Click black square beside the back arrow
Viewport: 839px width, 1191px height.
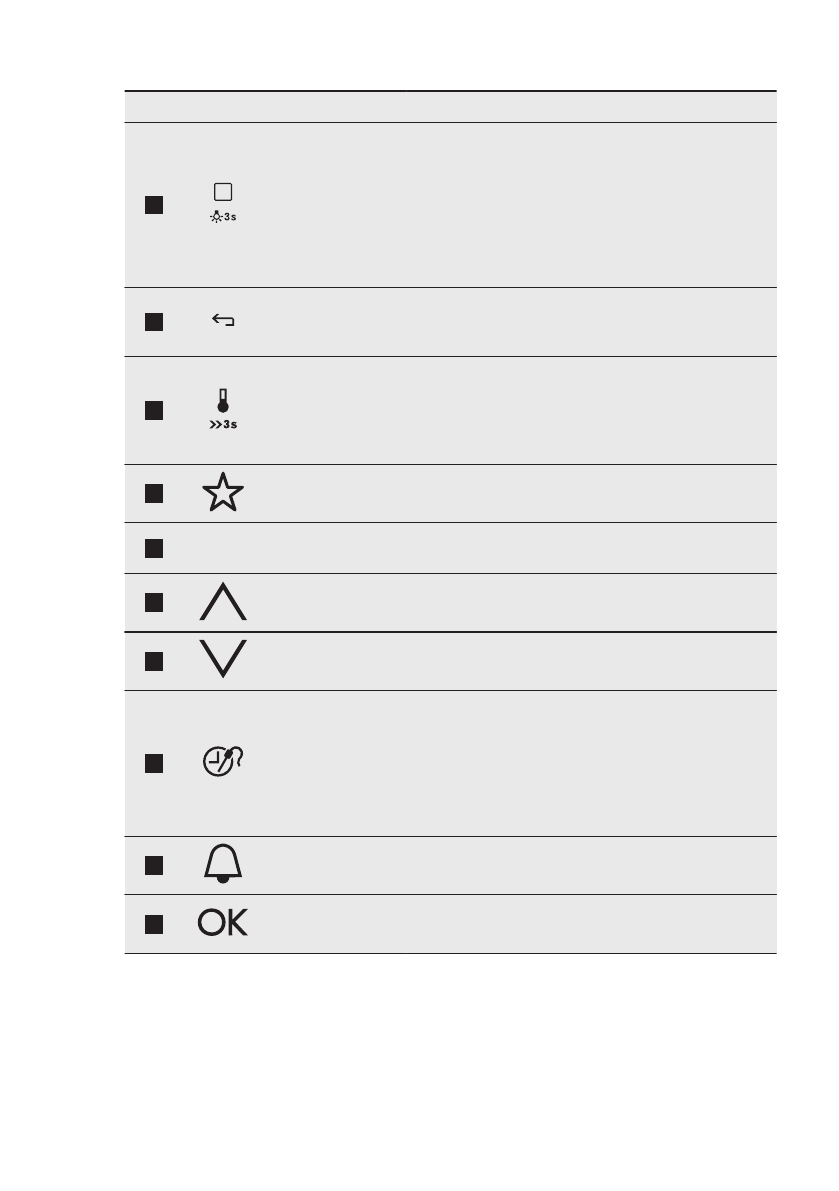click(x=153, y=322)
